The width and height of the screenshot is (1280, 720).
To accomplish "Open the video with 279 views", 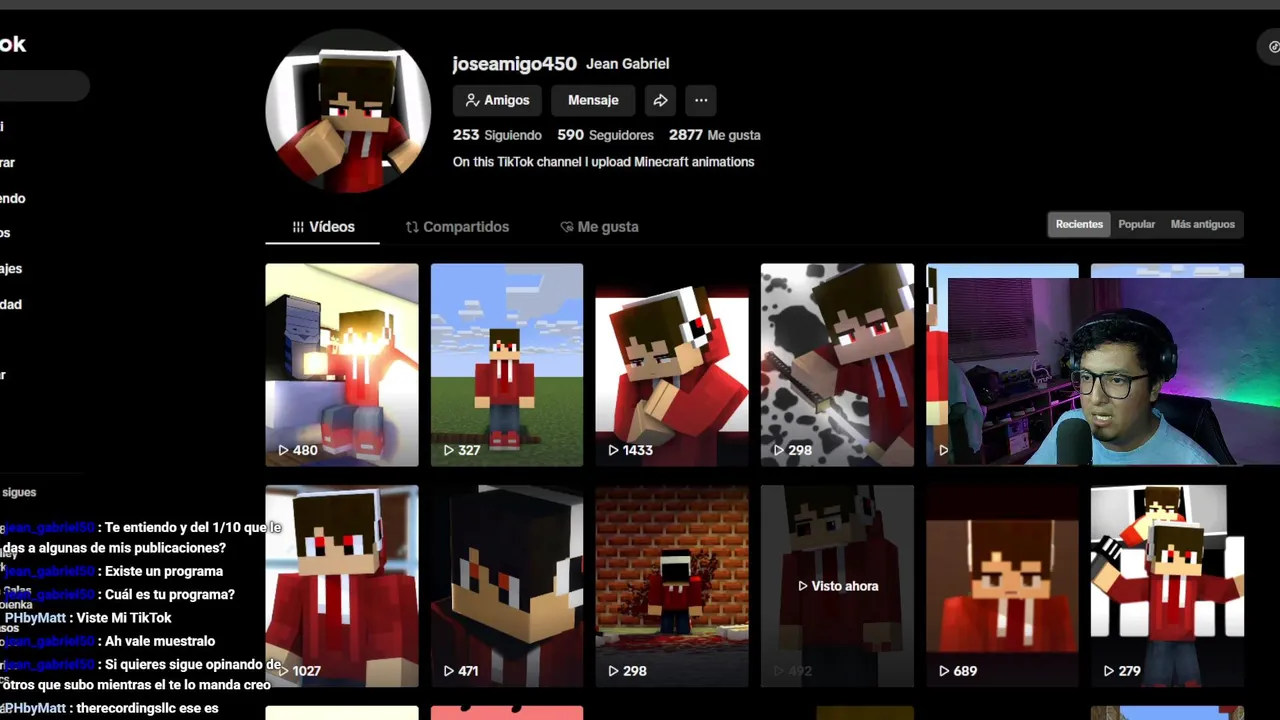I will tap(1167, 586).
